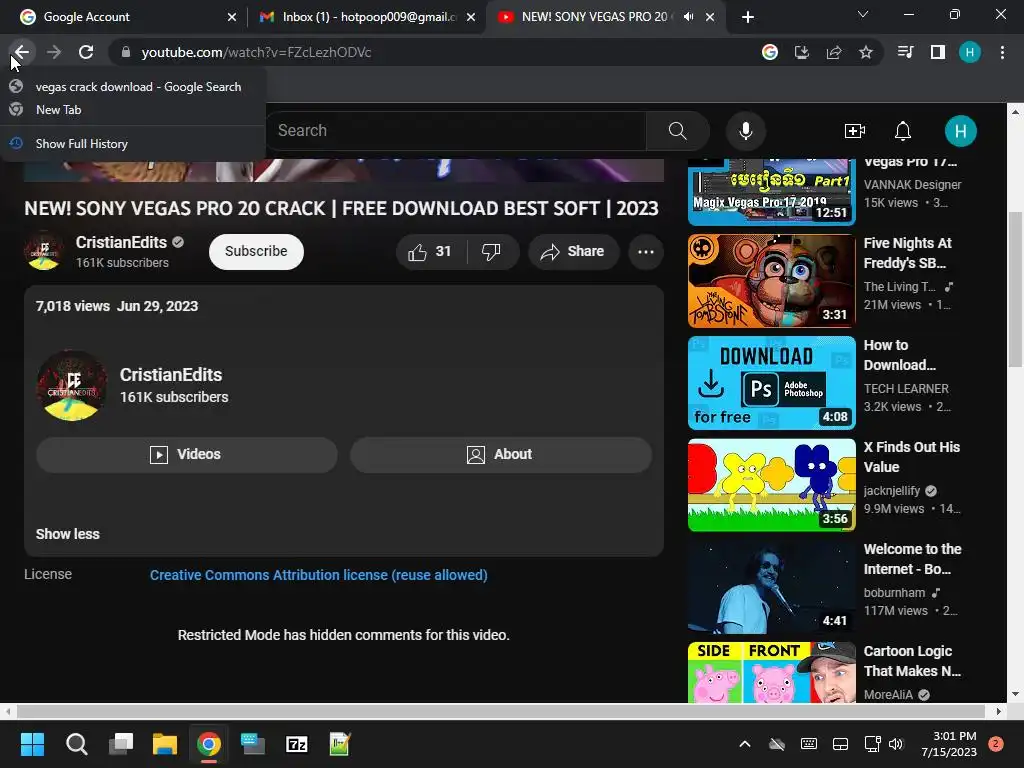Open Chrome three-dot menu
Image resolution: width=1024 pixels, height=768 pixels.
1002,52
